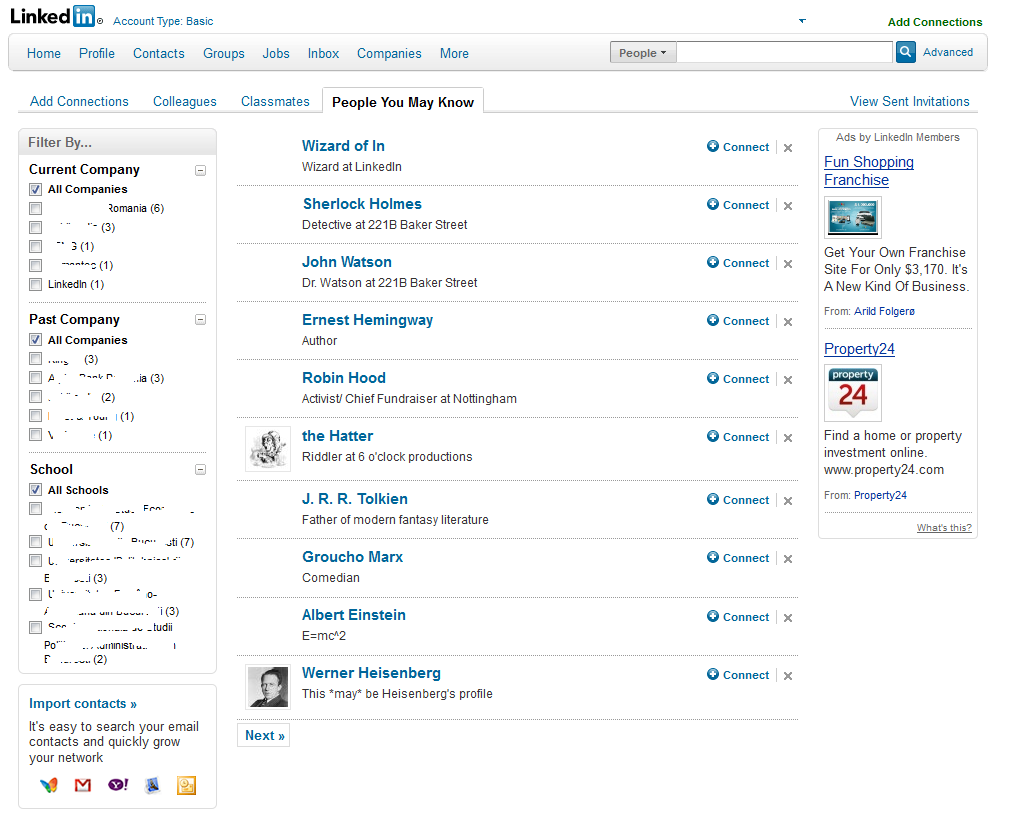Toggle the All Schools checkbox
The height and width of the screenshot is (829, 1015).
[36, 490]
